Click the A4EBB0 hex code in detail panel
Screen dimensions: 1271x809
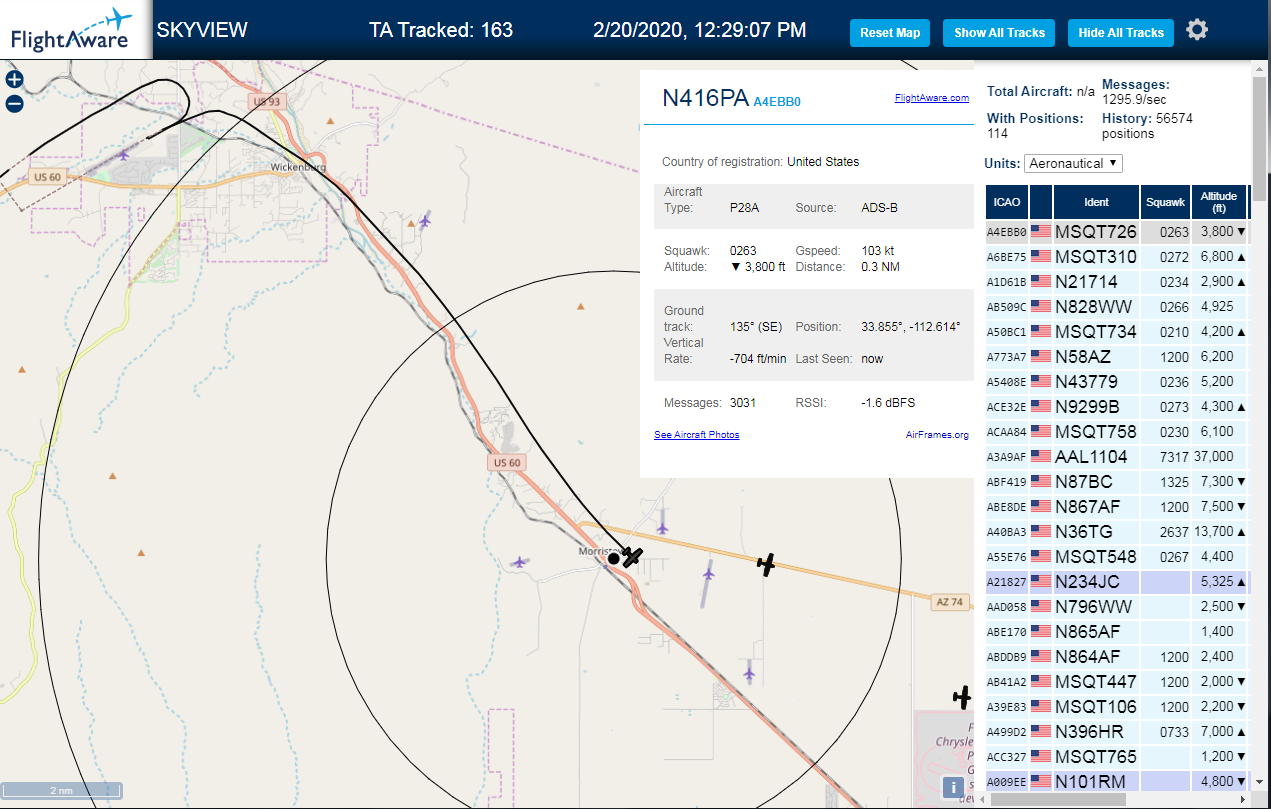pos(777,102)
